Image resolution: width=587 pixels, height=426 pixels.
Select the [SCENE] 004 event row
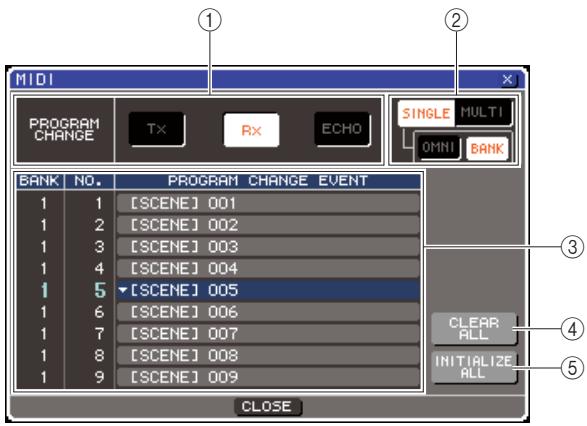pyautogui.click(x=268, y=268)
